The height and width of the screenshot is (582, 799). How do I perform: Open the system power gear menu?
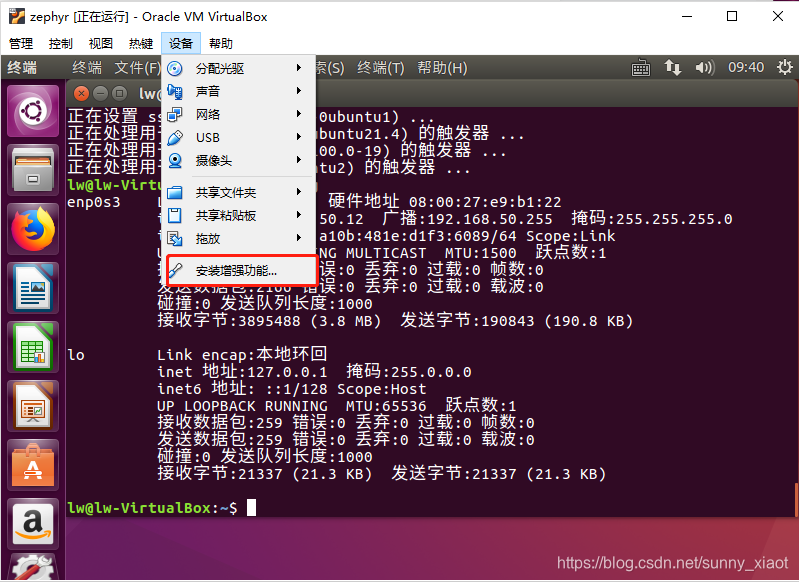click(784, 67)
